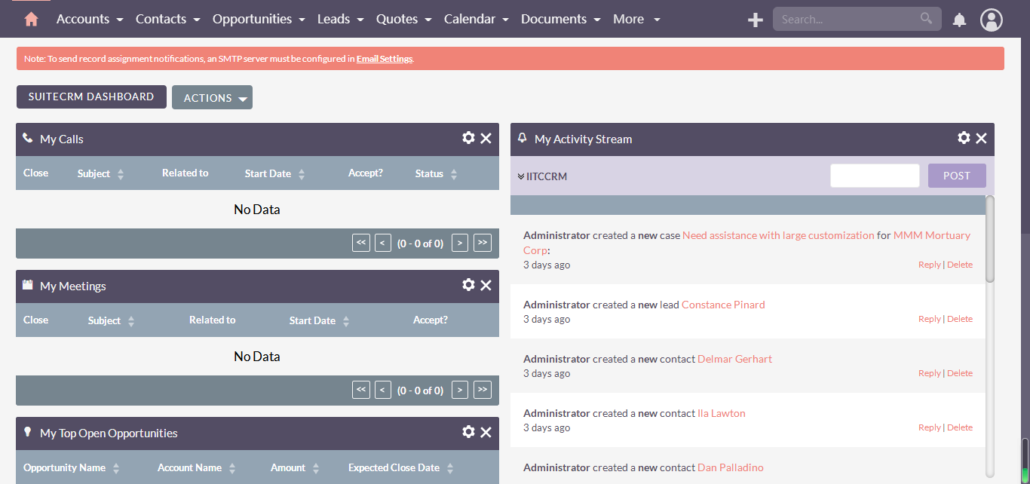The image size is (1030, 484).
Task: Open the notifications bell
Action: point(959,20)
